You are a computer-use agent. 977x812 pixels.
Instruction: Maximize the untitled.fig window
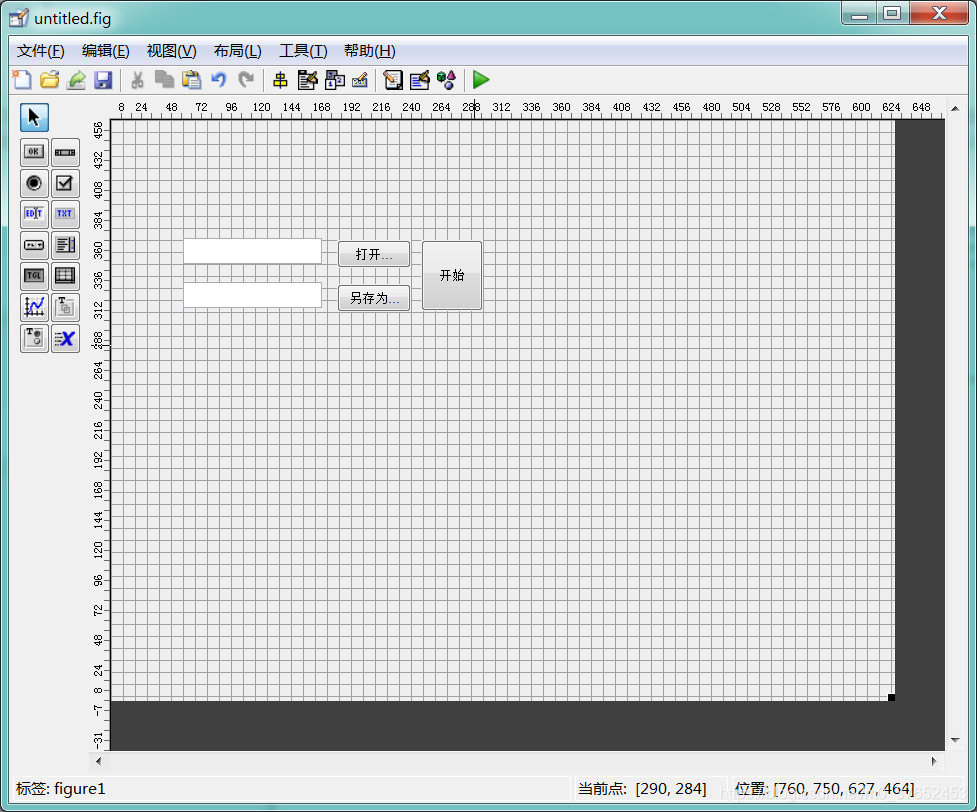[893, 13]
